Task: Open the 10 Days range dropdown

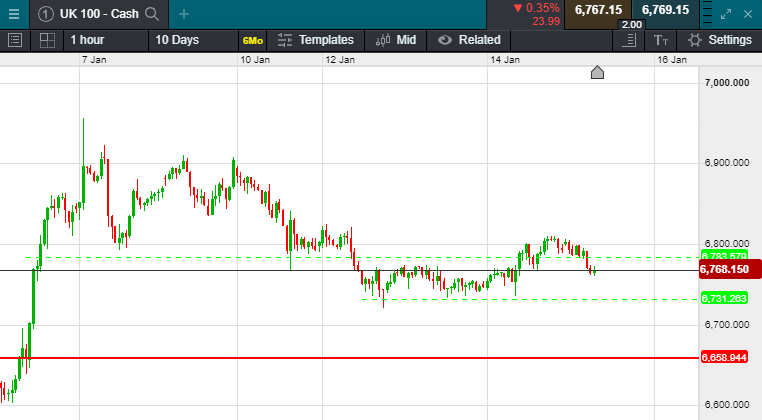Action: [193, 40]
